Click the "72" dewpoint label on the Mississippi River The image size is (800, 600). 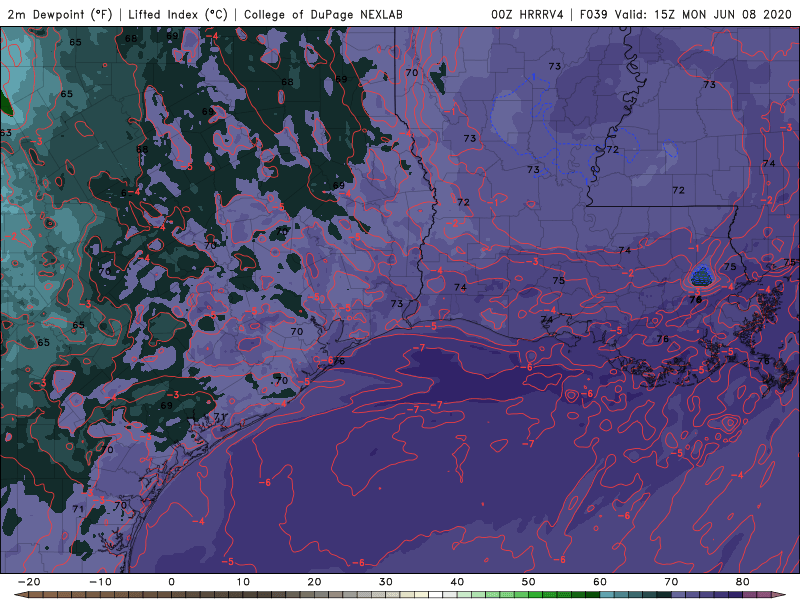[x=612, y=149]
